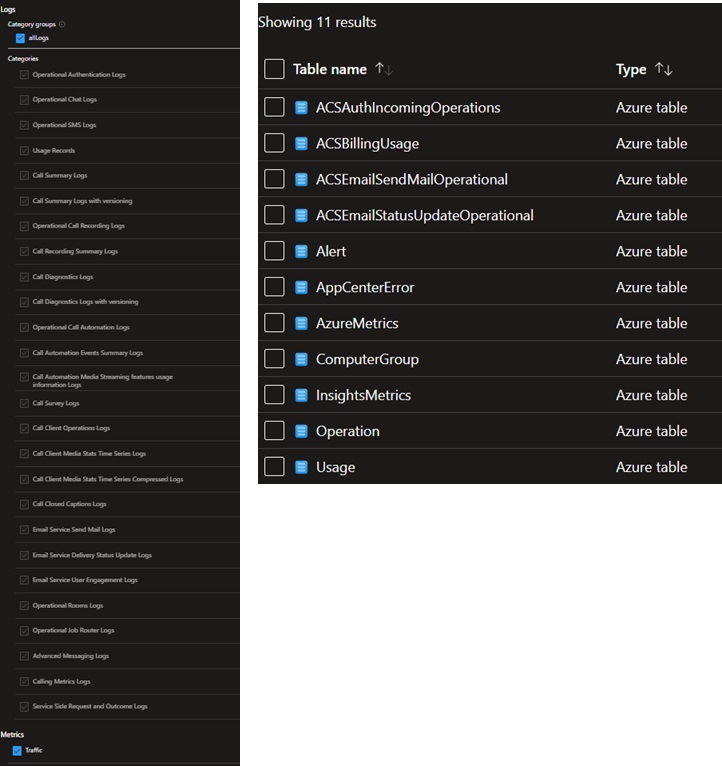Toggle Calling Metrics Logs checkbox
The width and height of the screenshot is (722, 767).
point(24,681)
